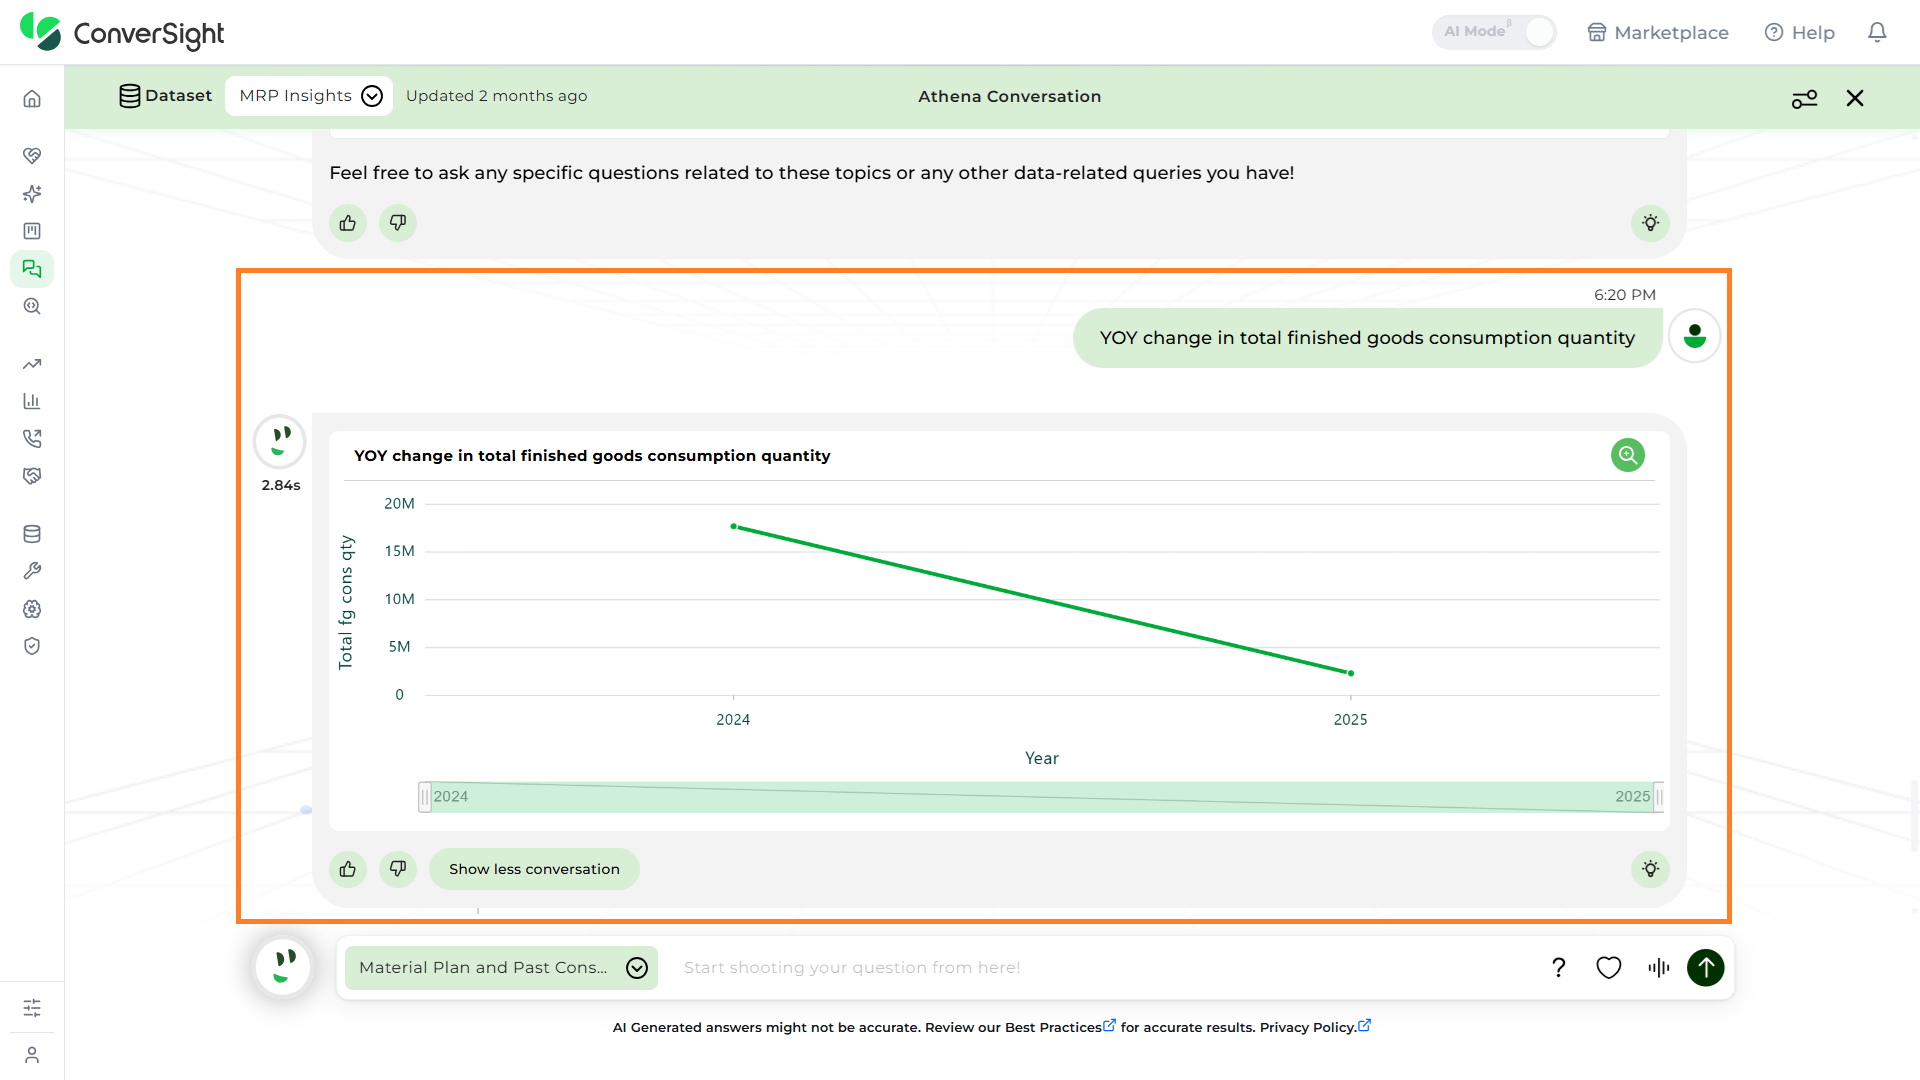
Task: Open the data explore magnifier sidebar icon
Action: (32, 307)
